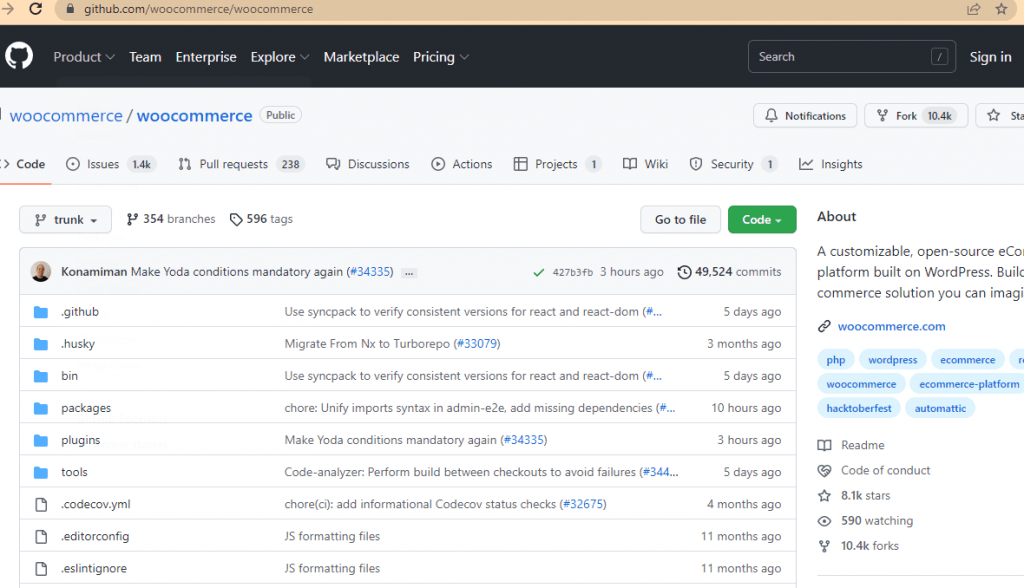Click the hacktoberfest topic tag
This screenshot has height=588, width=1024.
(x=859, y=408)
